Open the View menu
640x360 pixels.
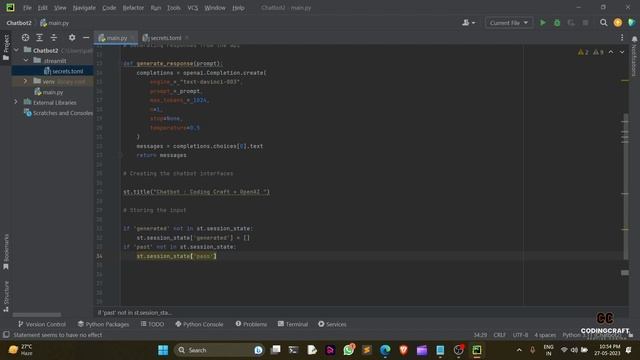[60, 8]
